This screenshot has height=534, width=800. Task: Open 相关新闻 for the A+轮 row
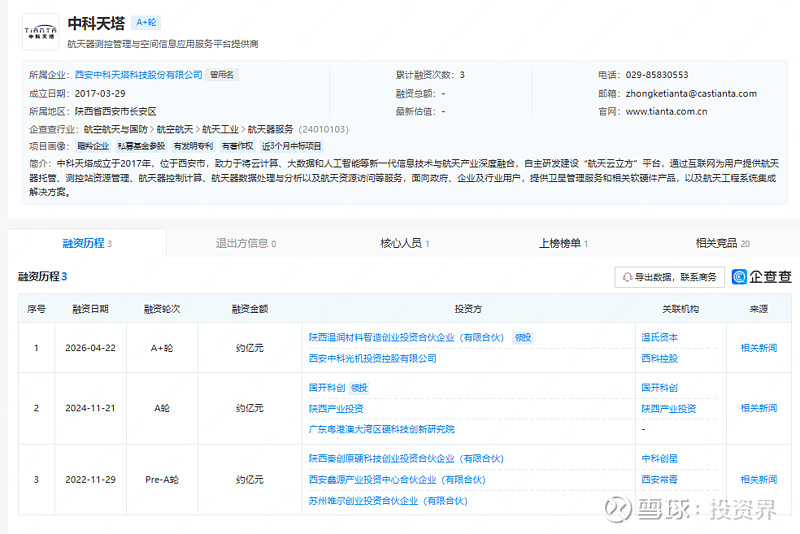(x=759, y=348)
